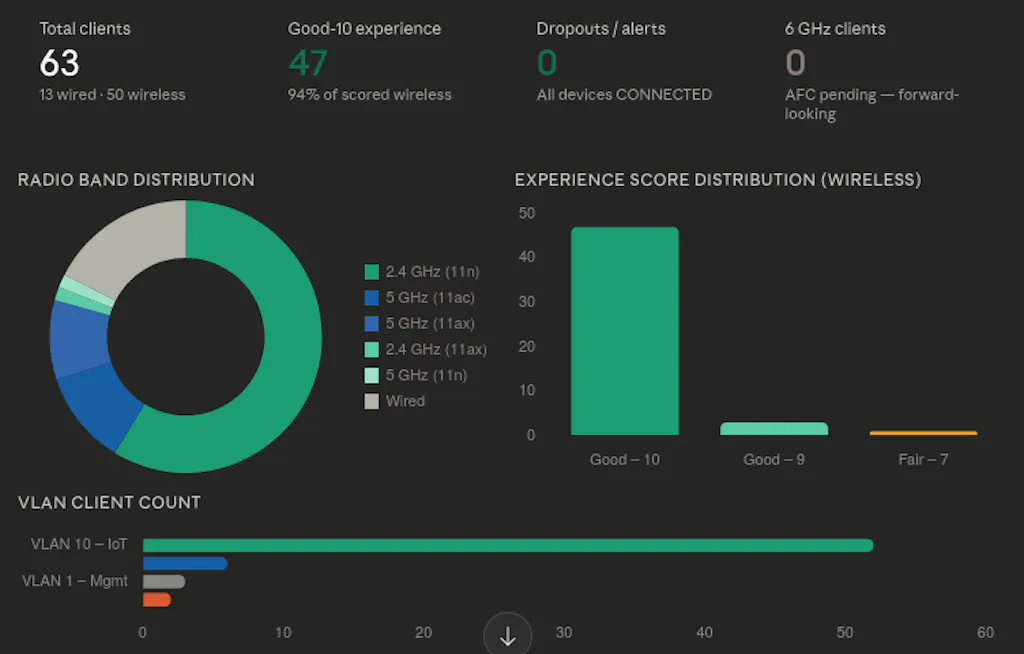
Task: Click the scroll-down arrow button
Action: point(508,636)
